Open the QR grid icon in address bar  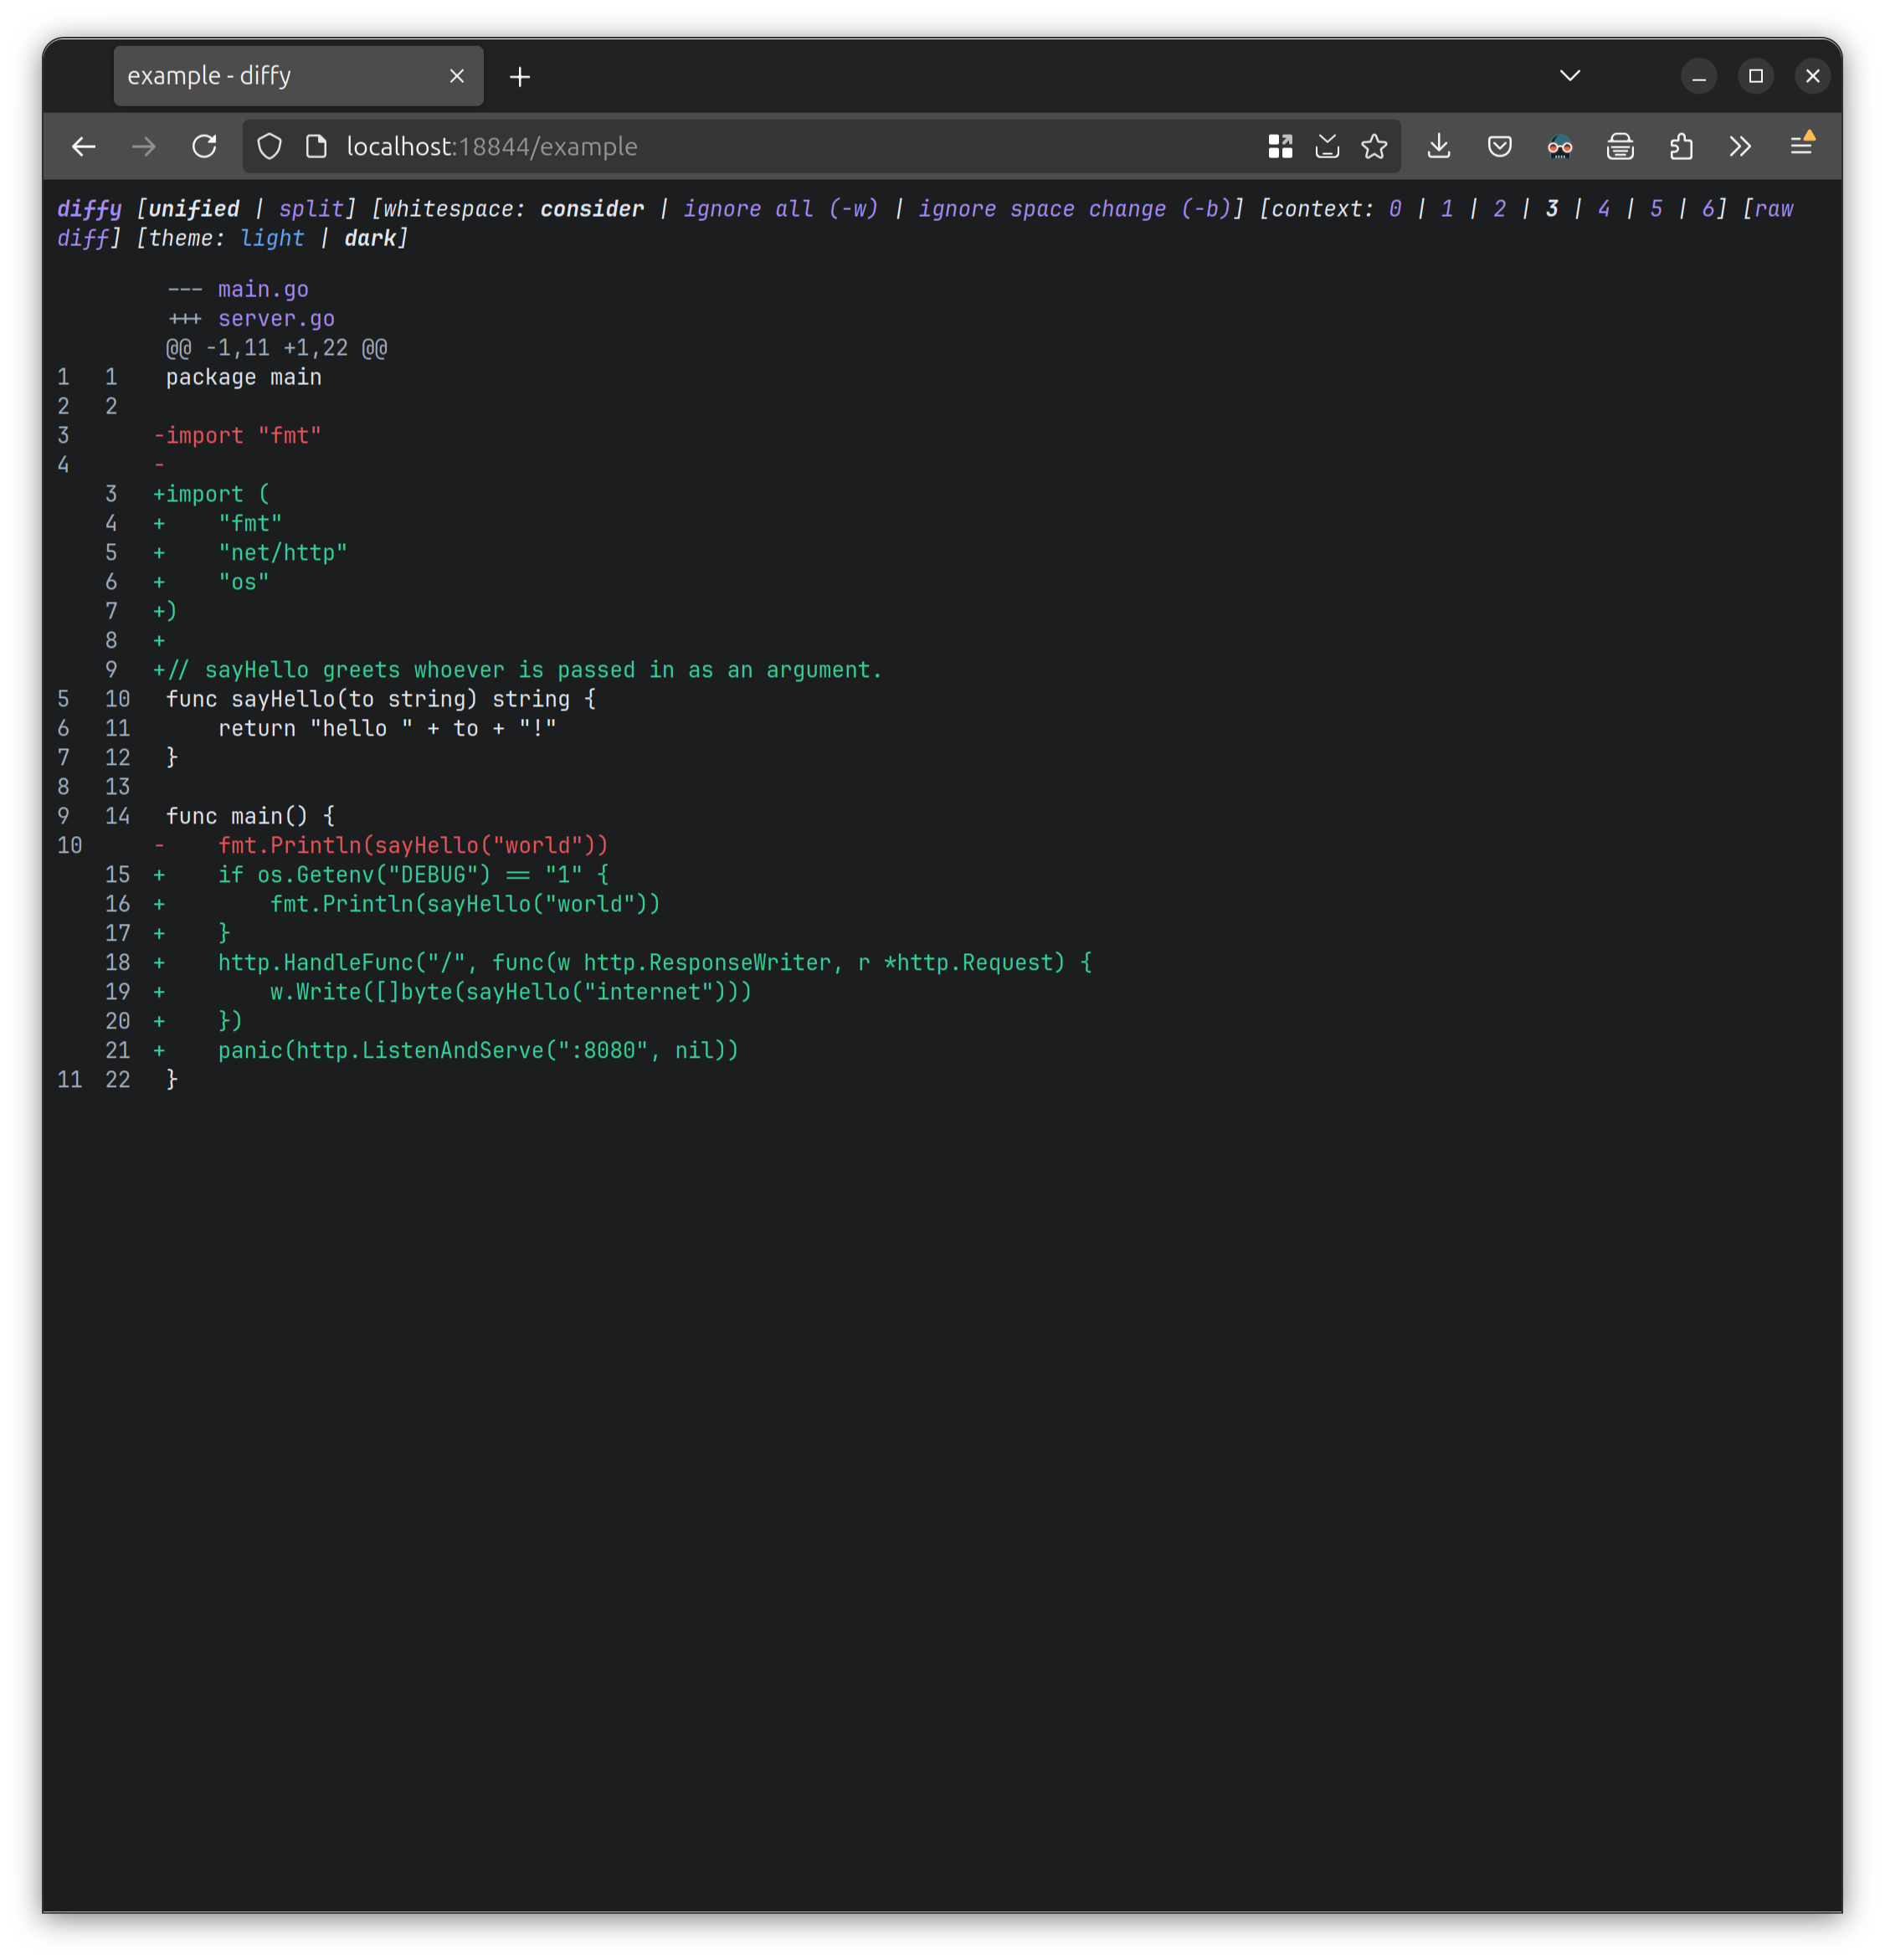click(1280, 147)
